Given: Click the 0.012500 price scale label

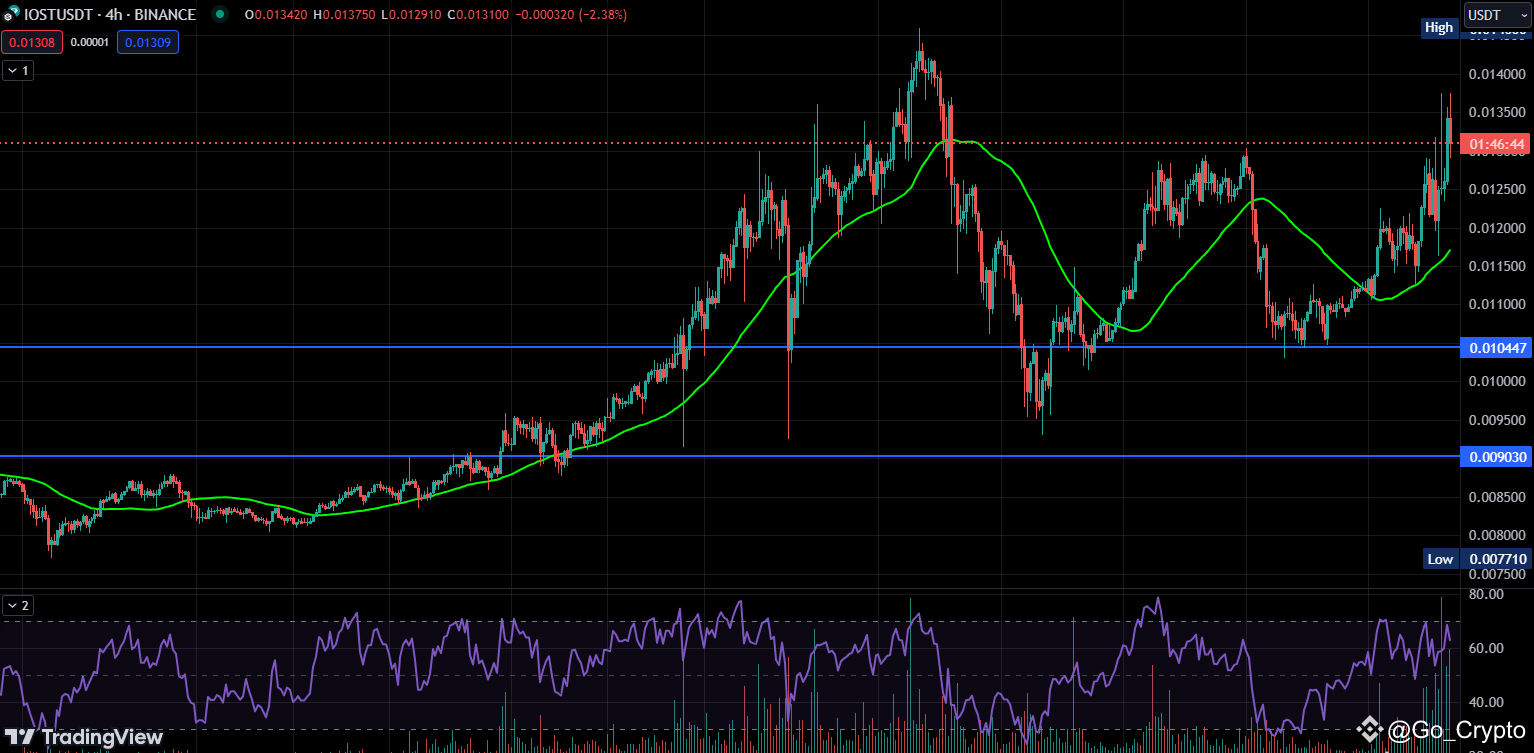Looking at the screenshot, I should click(1495, 189).
